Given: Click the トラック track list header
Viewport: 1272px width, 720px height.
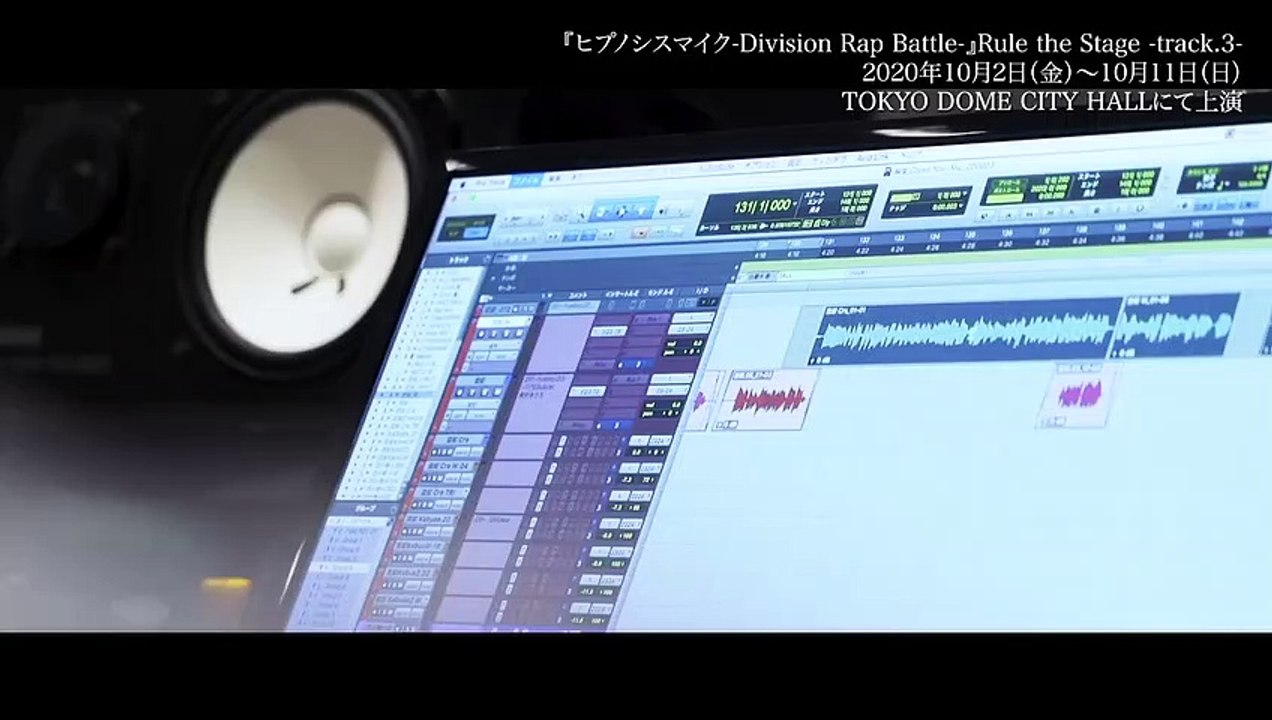Looking at the screenshot, I should (458, 260).
